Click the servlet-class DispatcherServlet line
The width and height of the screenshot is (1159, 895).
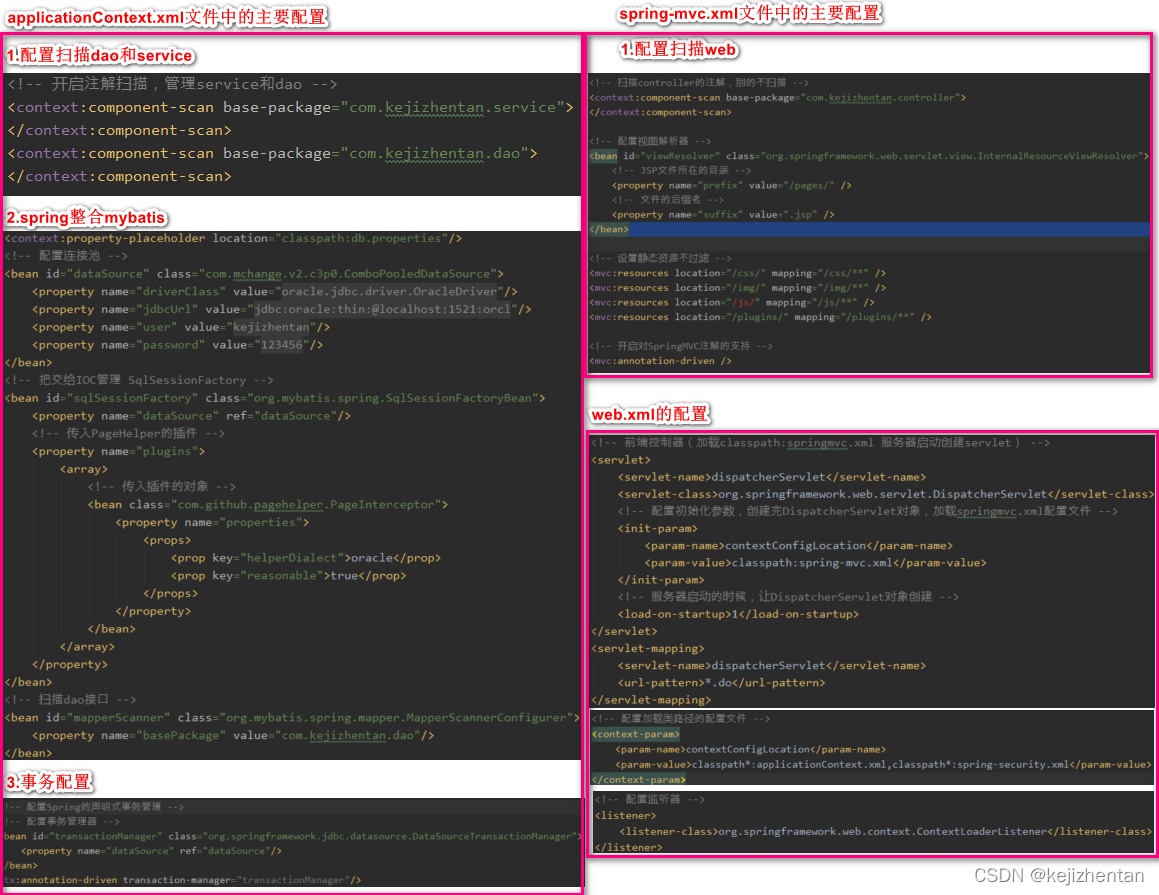[886, 494]
